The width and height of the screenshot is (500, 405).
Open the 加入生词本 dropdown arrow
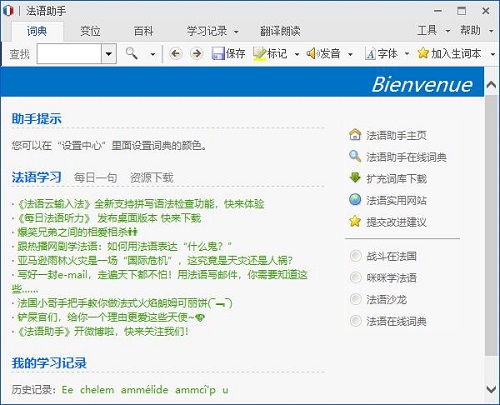pos(493,54)
